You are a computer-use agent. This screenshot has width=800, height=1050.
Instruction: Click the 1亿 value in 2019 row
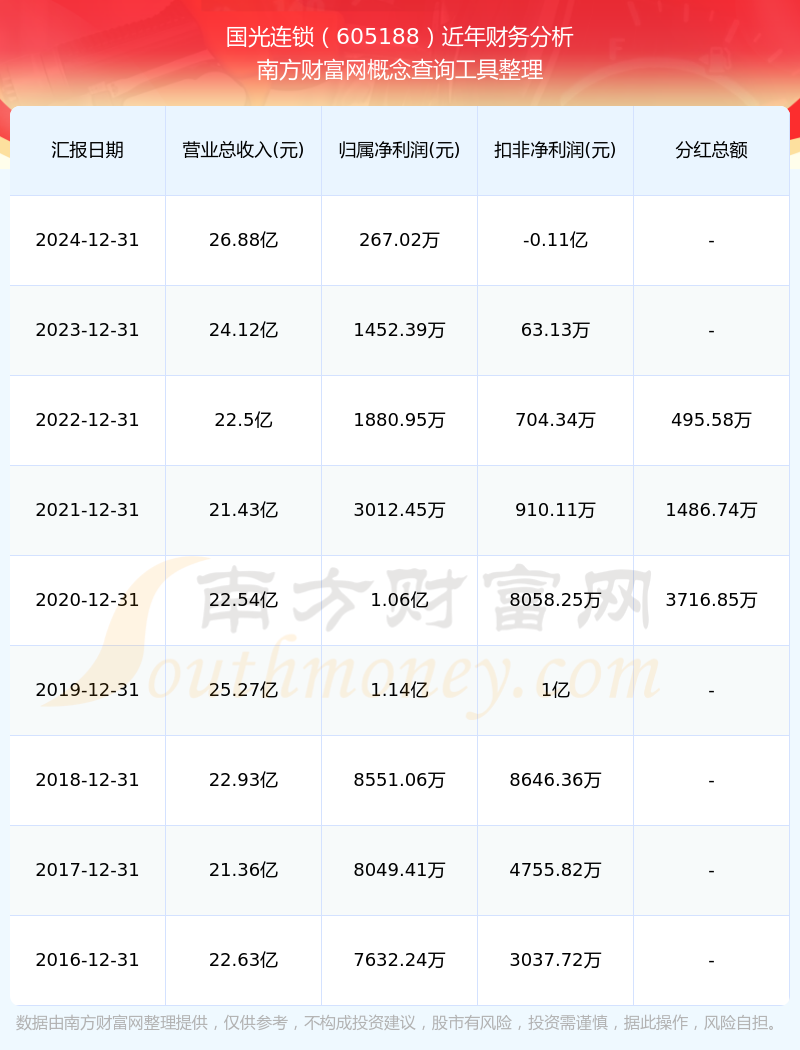(x=556, y=690)
